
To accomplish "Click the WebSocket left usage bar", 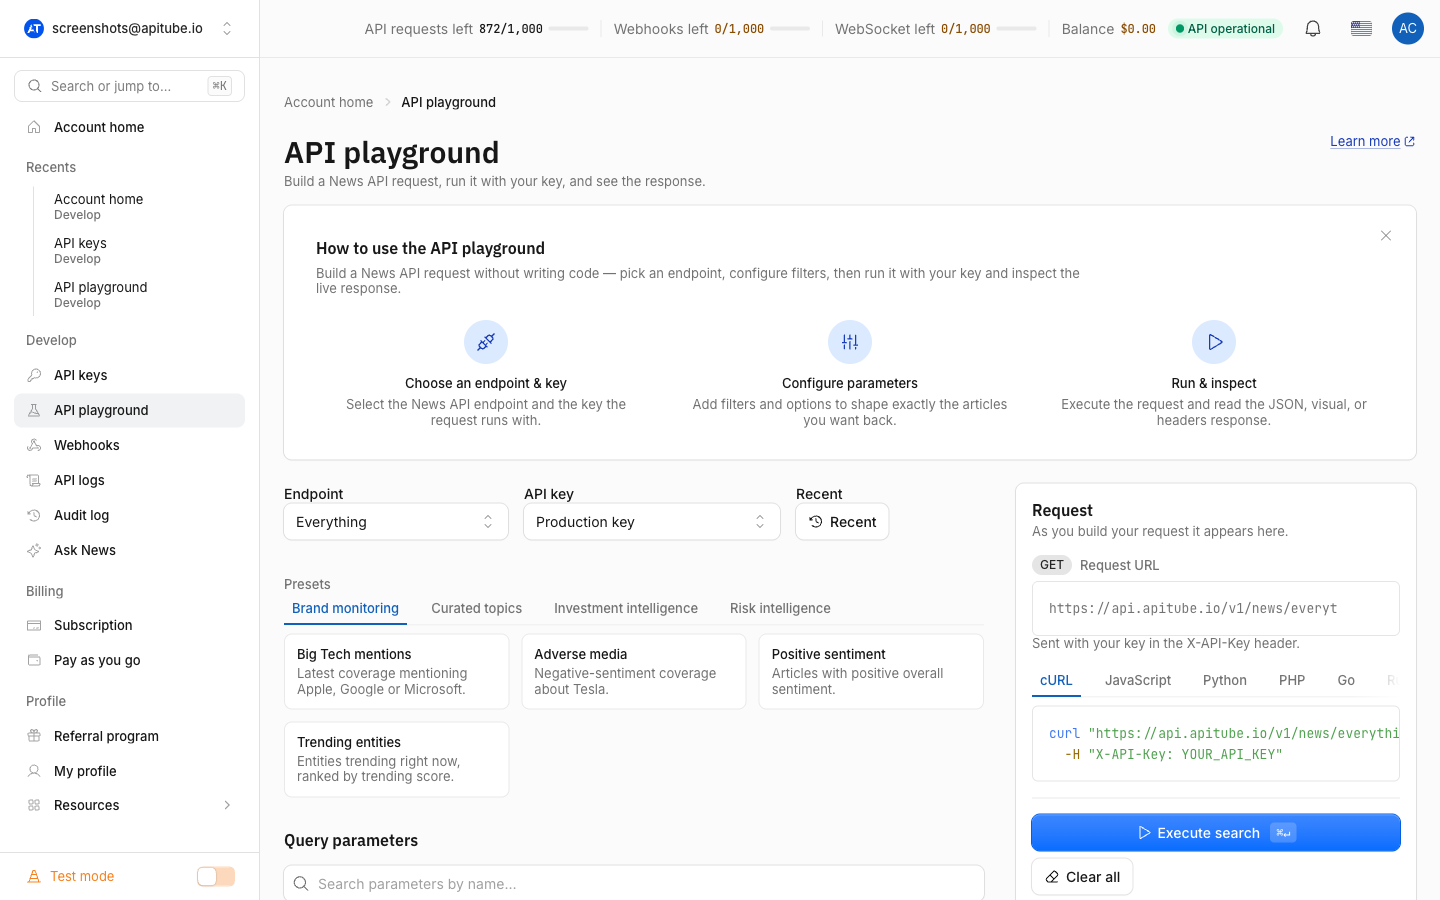I will (1017, 29).
